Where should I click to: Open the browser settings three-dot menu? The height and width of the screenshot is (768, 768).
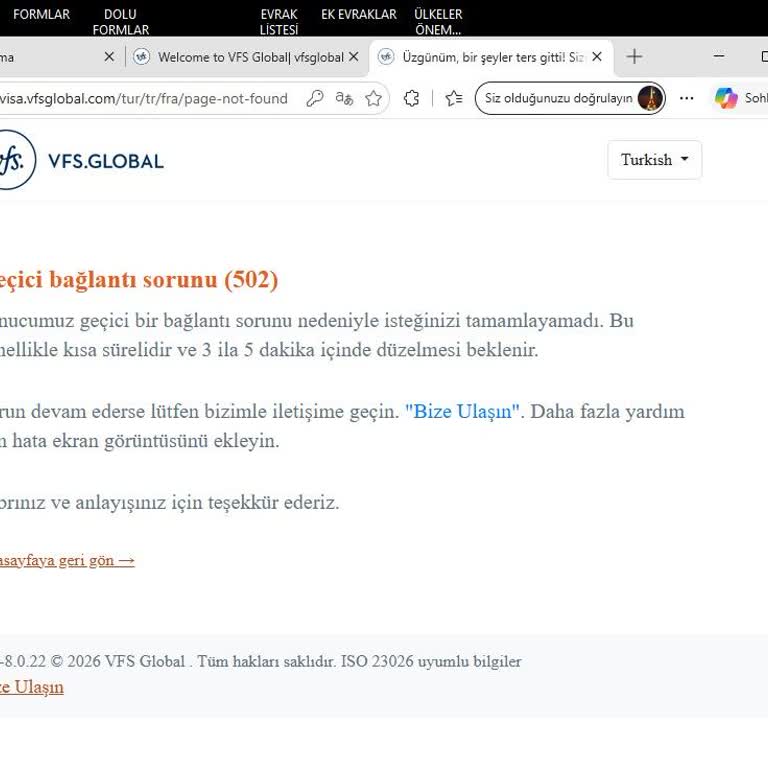coord(687,98)
